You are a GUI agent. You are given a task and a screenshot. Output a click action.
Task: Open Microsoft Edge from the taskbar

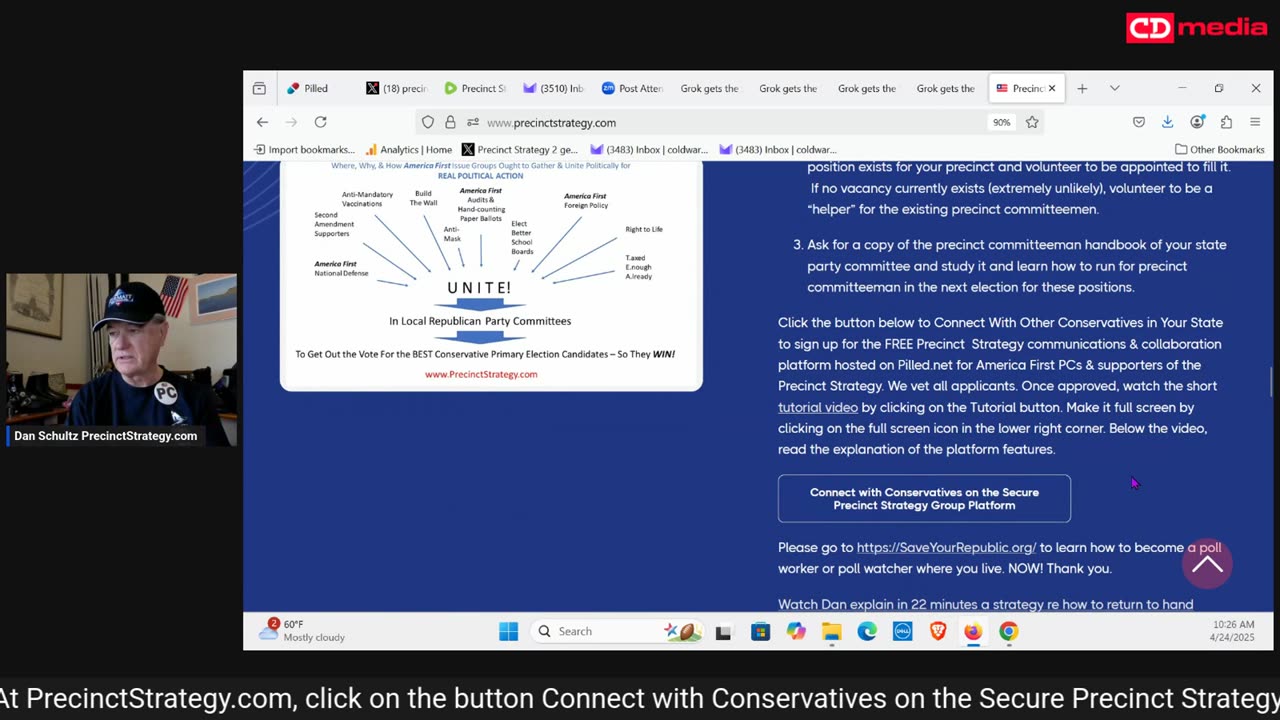[x=867, y=631]
